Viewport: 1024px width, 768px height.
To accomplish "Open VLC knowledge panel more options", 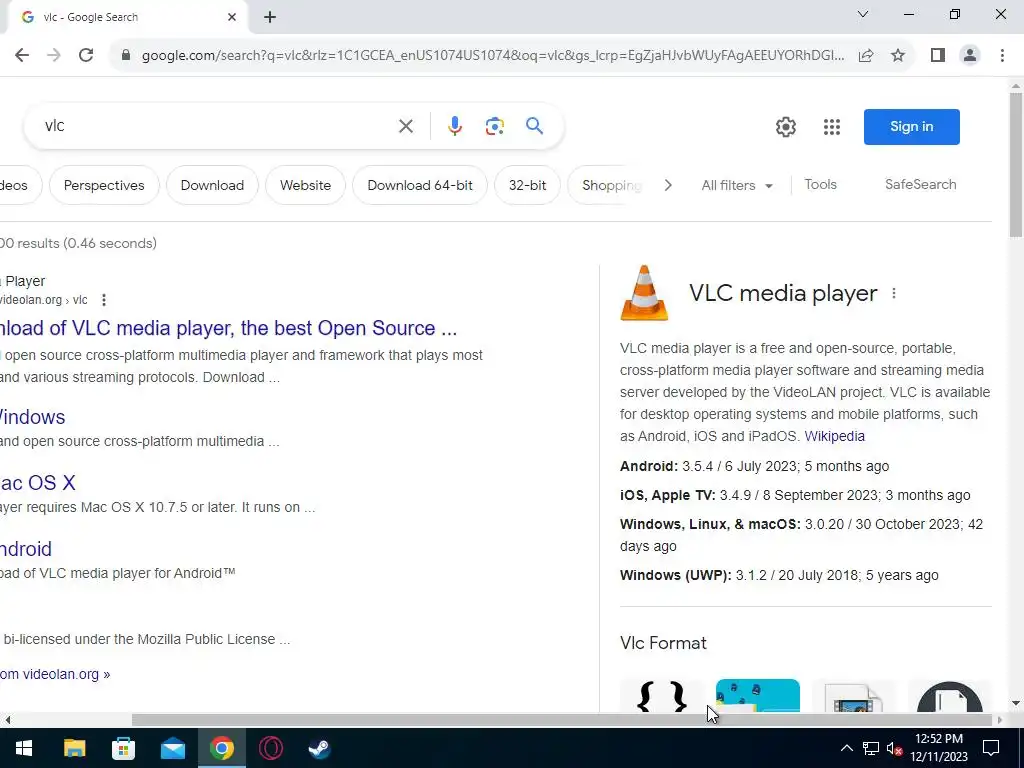I will click(x=893, y=293).
